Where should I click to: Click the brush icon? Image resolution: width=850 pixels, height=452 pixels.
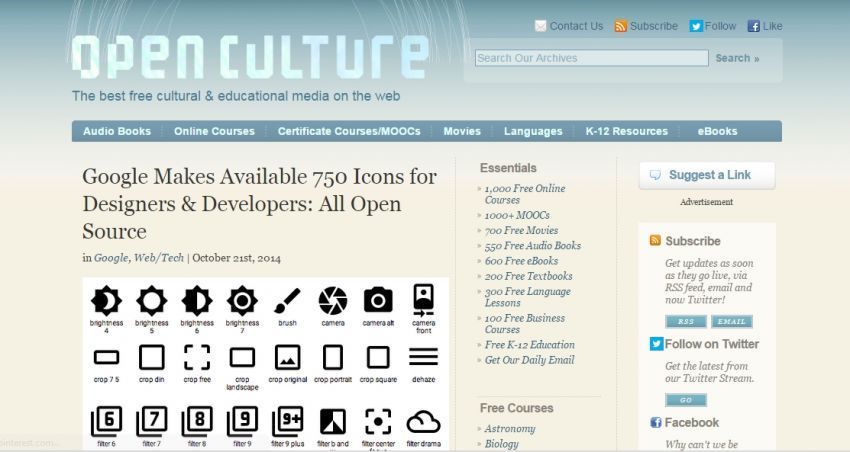click(x=287, y=301)
